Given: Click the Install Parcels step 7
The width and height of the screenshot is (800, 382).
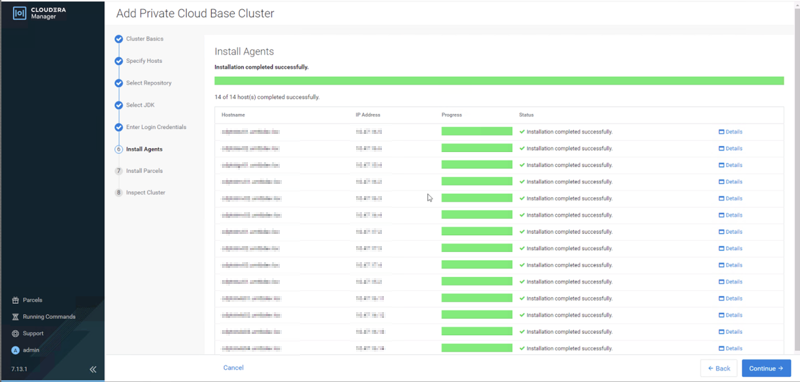Looking at the screenshot, I should (139, 171).
